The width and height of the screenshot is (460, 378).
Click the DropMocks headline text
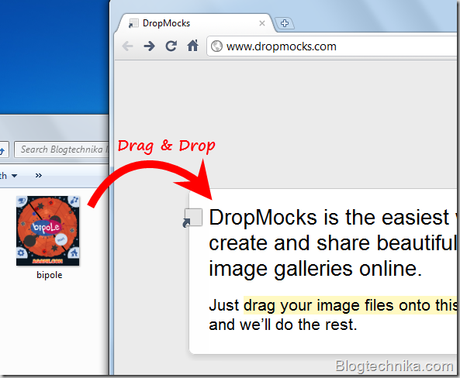coord(334,243)
